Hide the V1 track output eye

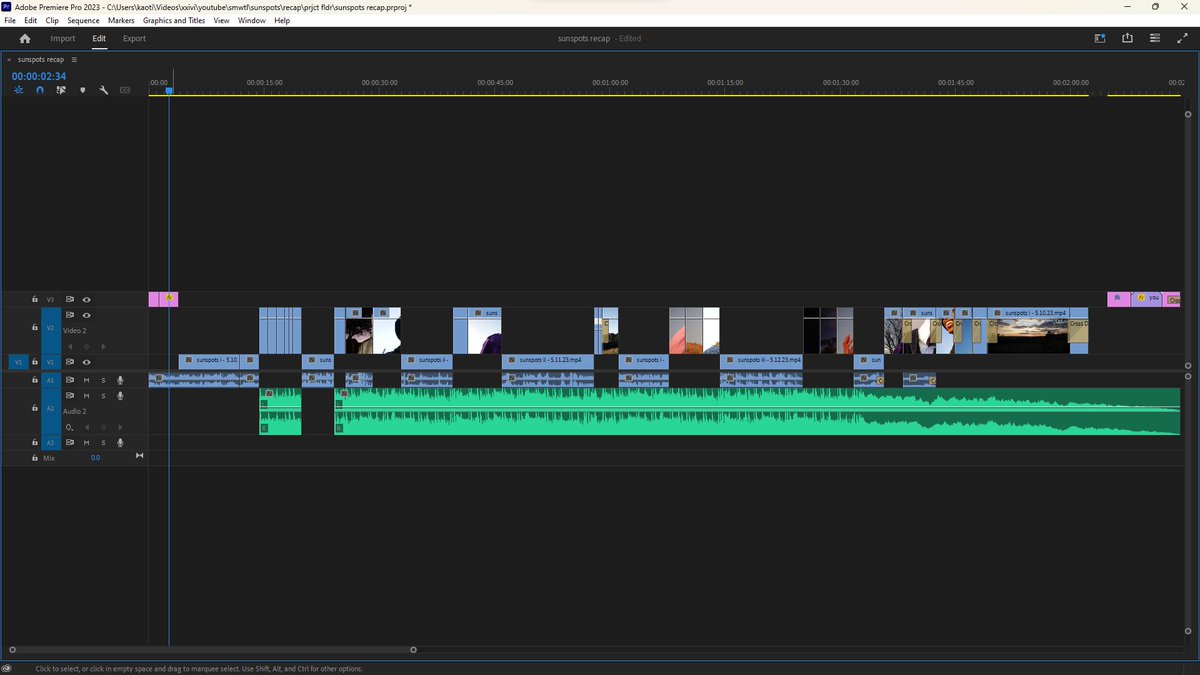(87, 362)
